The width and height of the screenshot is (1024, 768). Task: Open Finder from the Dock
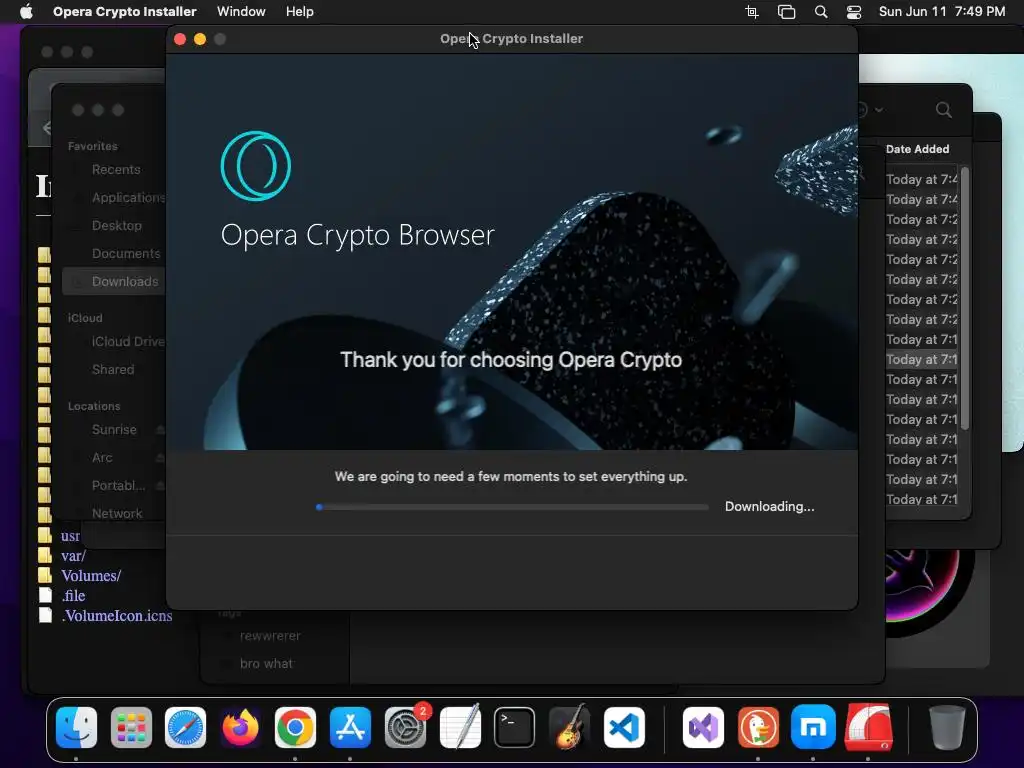pos(76,728)
